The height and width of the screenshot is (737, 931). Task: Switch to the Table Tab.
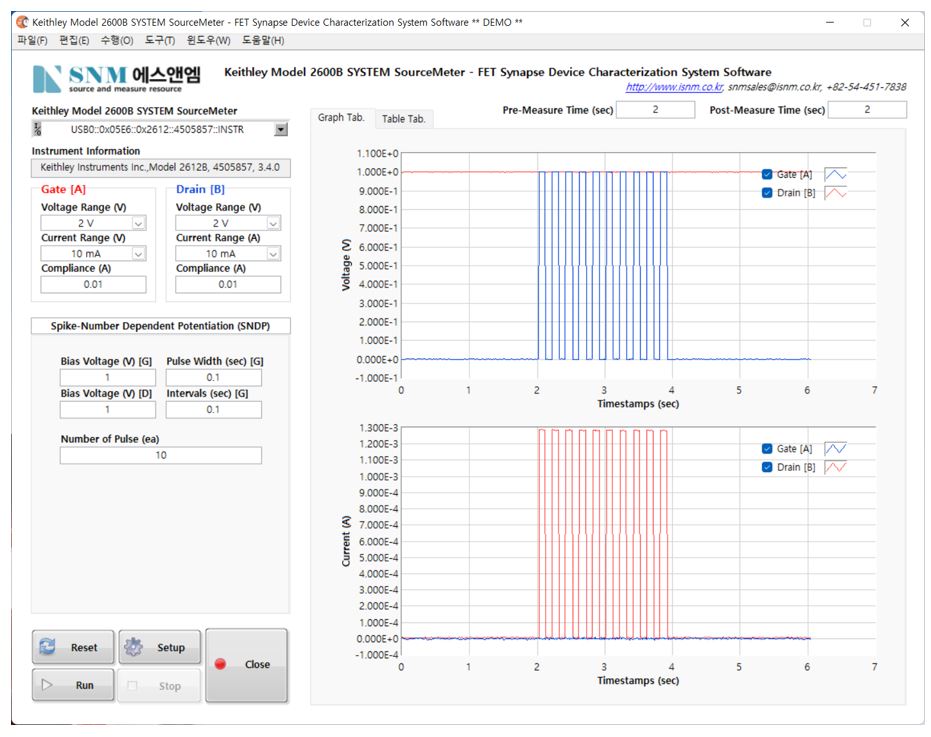(x=404, y=119)
